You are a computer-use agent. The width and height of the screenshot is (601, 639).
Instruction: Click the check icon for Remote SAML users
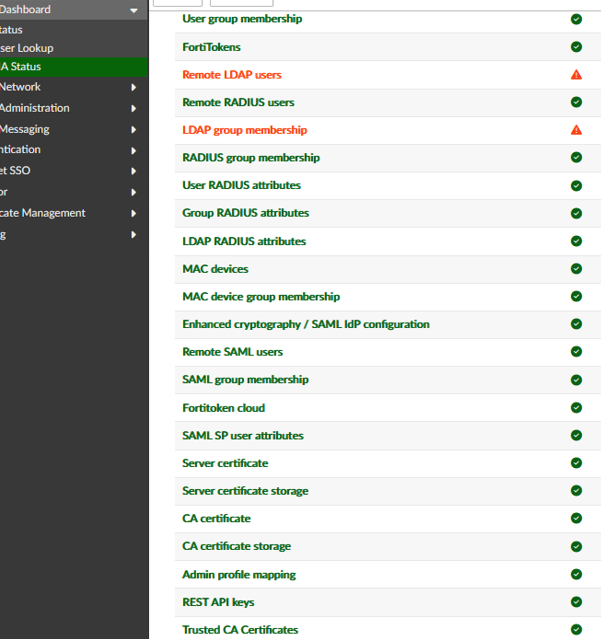coord(576,351)
